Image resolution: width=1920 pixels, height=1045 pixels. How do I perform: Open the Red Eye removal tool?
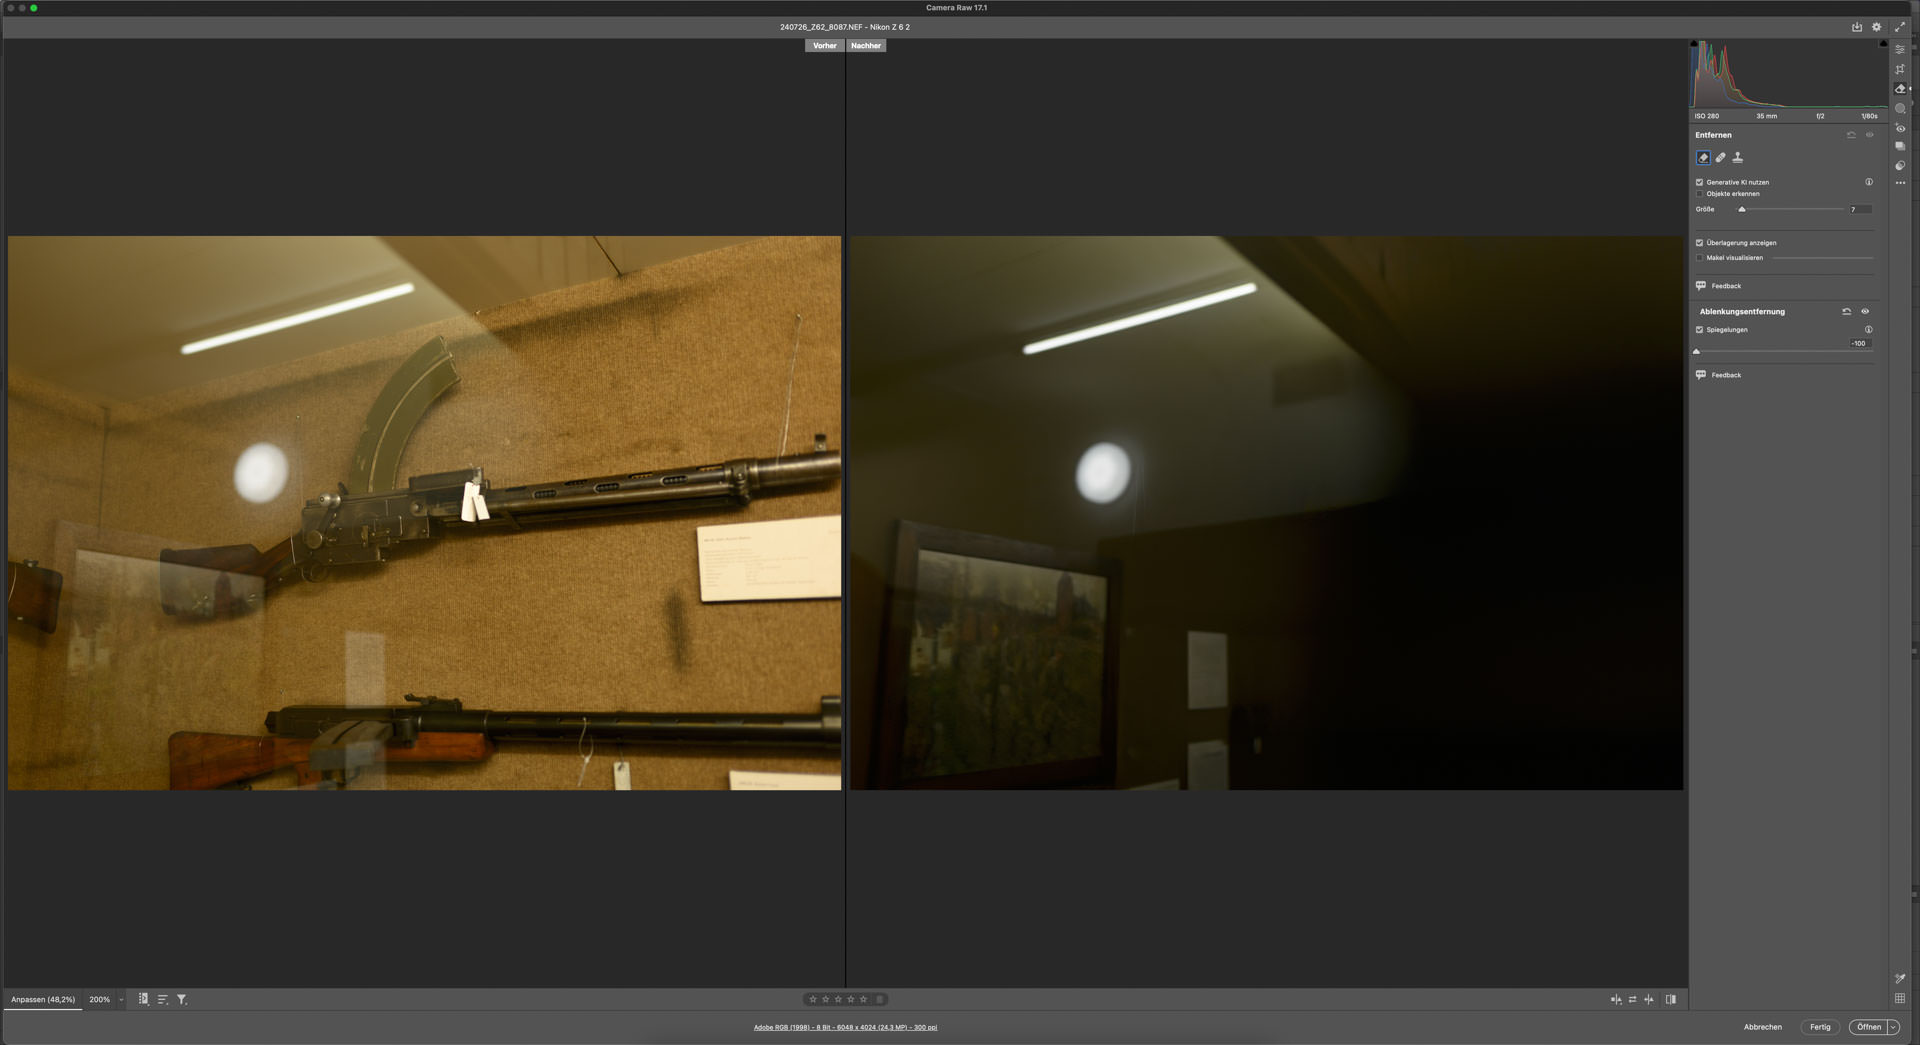coord(1900,127)
